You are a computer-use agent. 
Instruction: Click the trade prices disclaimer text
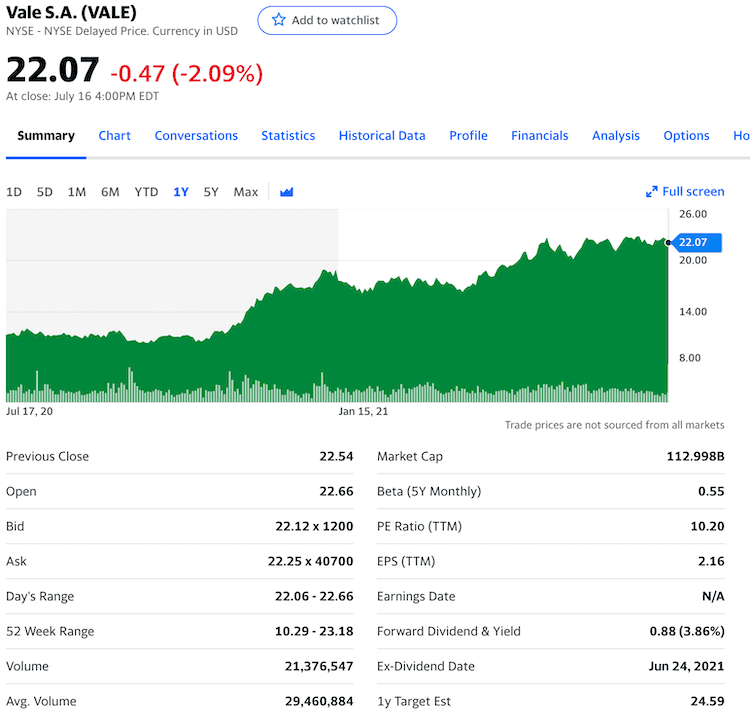point(615,425)
